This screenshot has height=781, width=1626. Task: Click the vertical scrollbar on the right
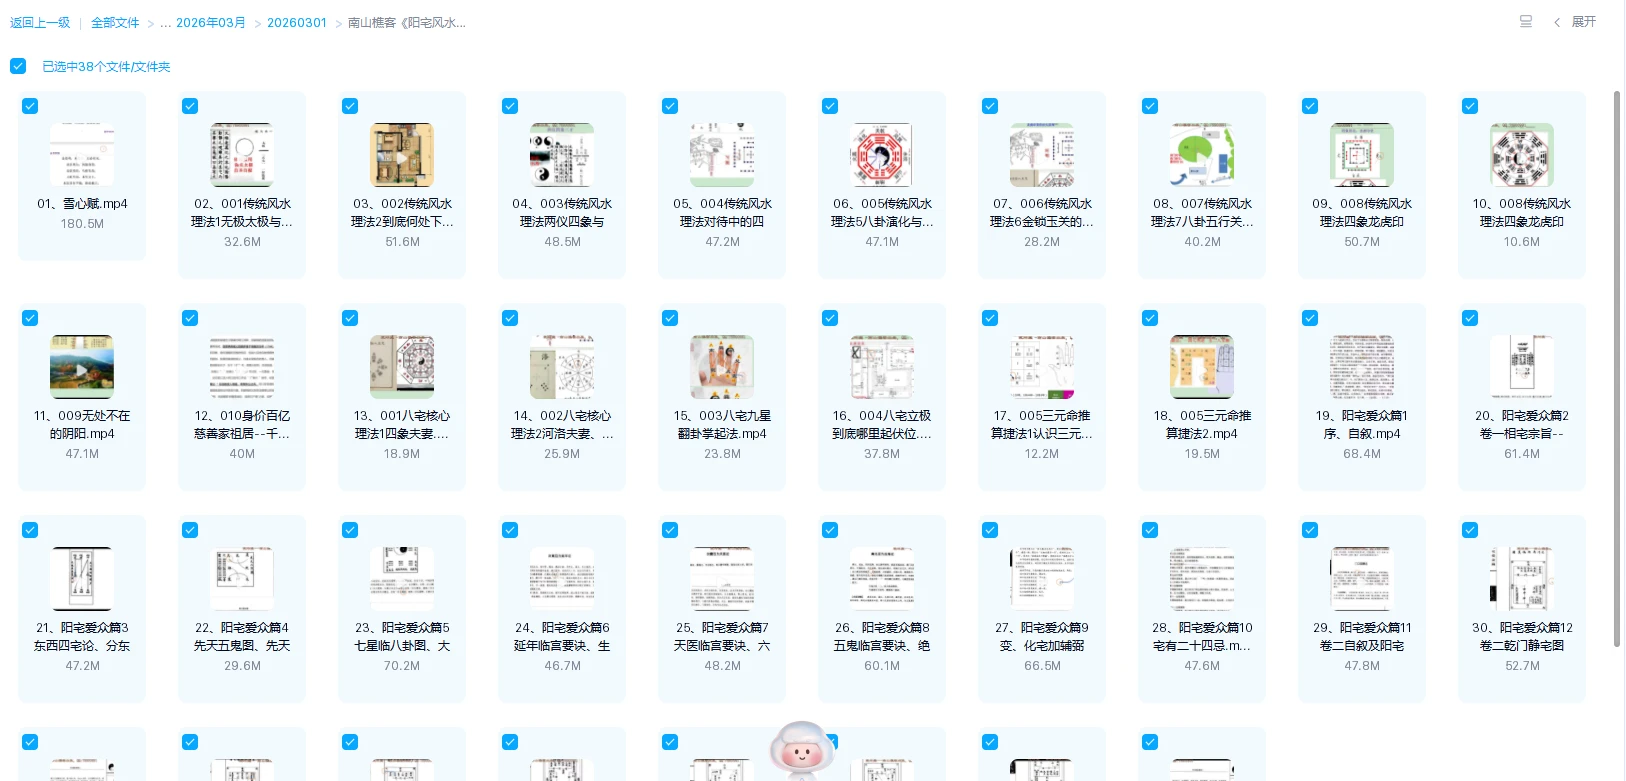click(1617, 300)
